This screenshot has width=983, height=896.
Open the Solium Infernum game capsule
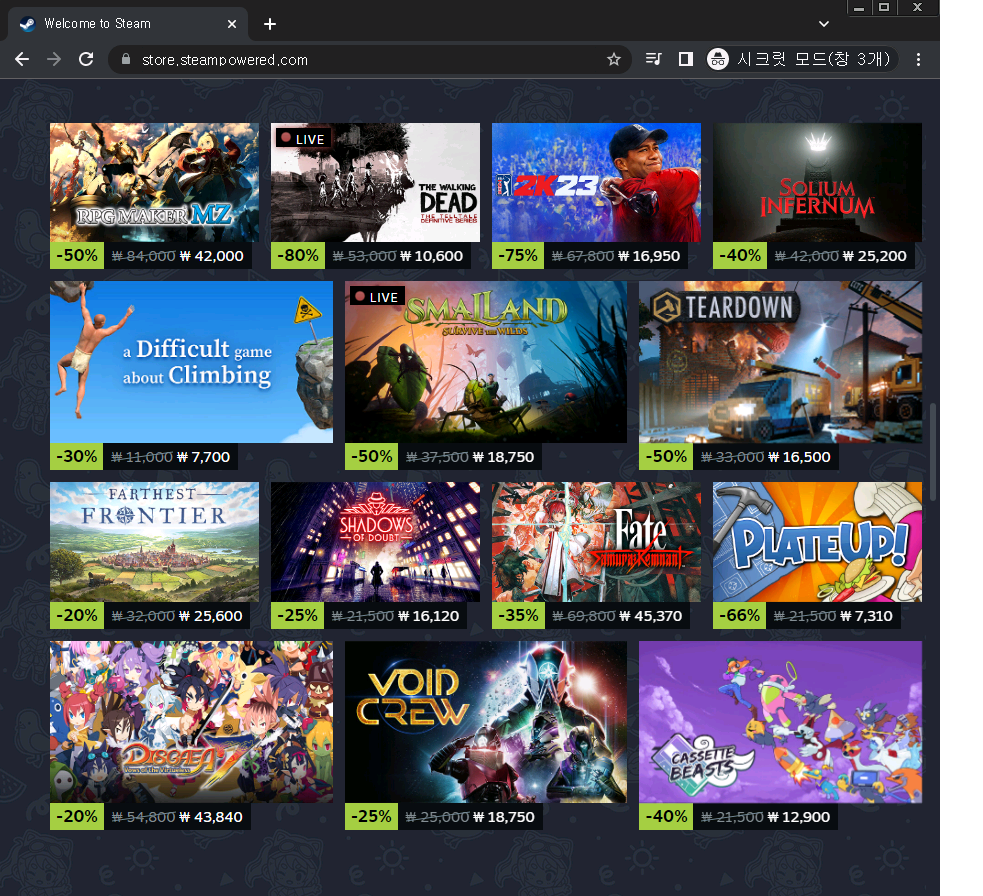click(817, 182)
